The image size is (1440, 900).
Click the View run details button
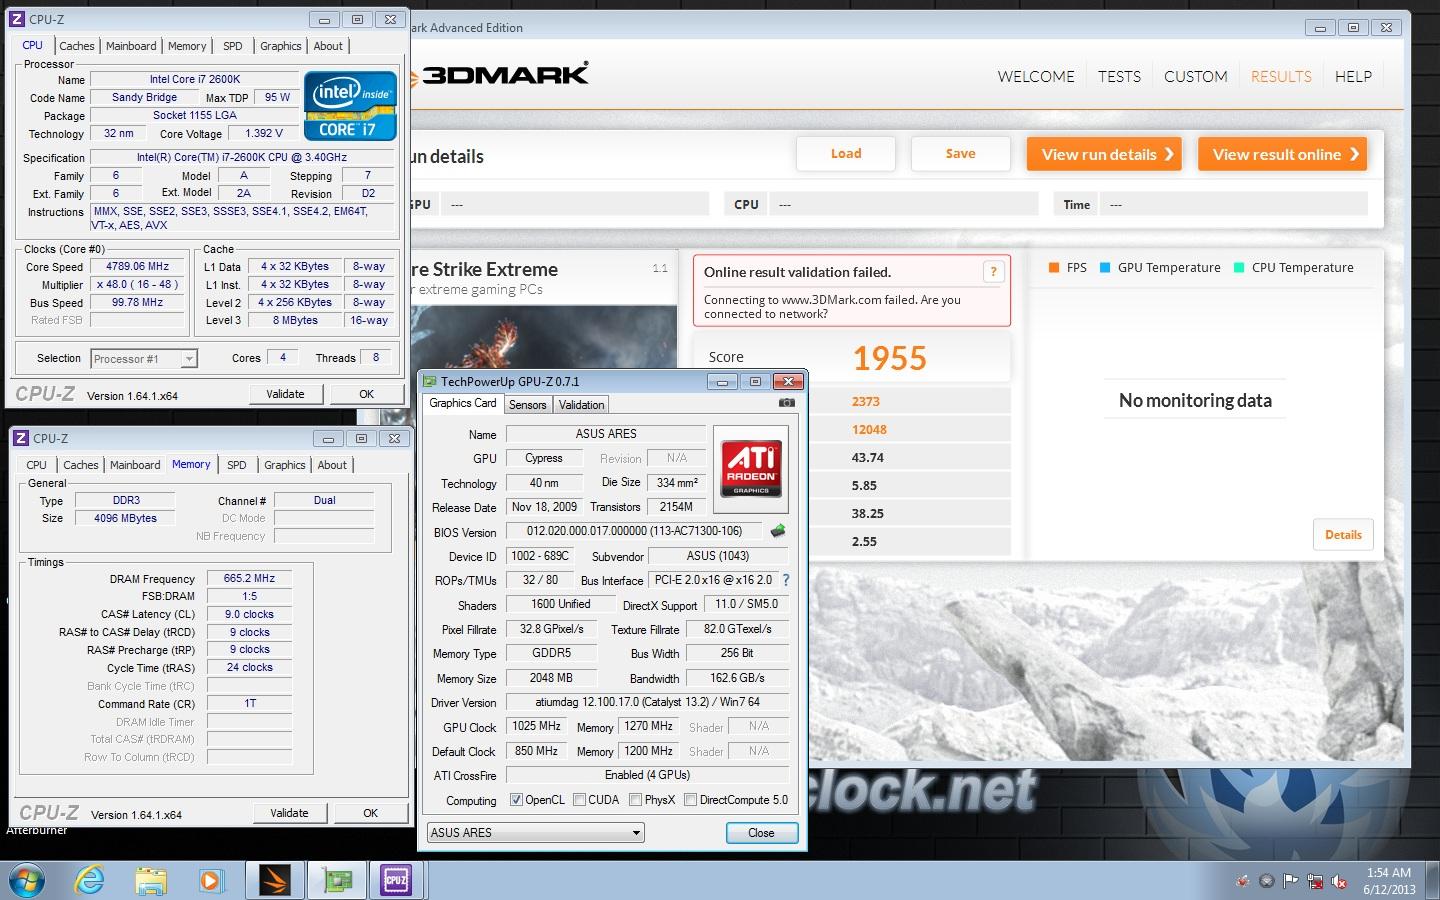[x=1104, y=154]
